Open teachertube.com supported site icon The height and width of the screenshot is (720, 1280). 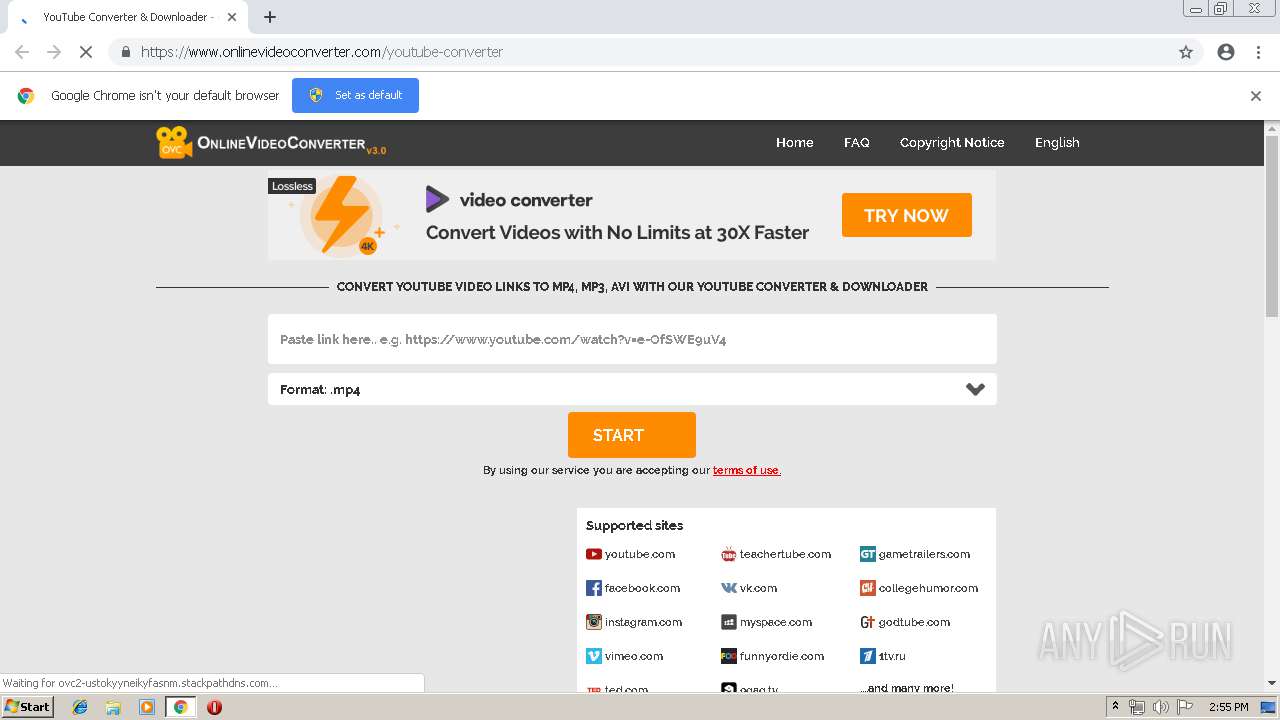[729, 554]
